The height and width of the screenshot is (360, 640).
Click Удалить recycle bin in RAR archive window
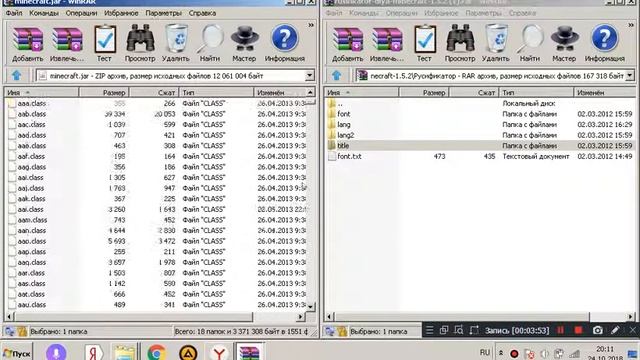(496, 43)
